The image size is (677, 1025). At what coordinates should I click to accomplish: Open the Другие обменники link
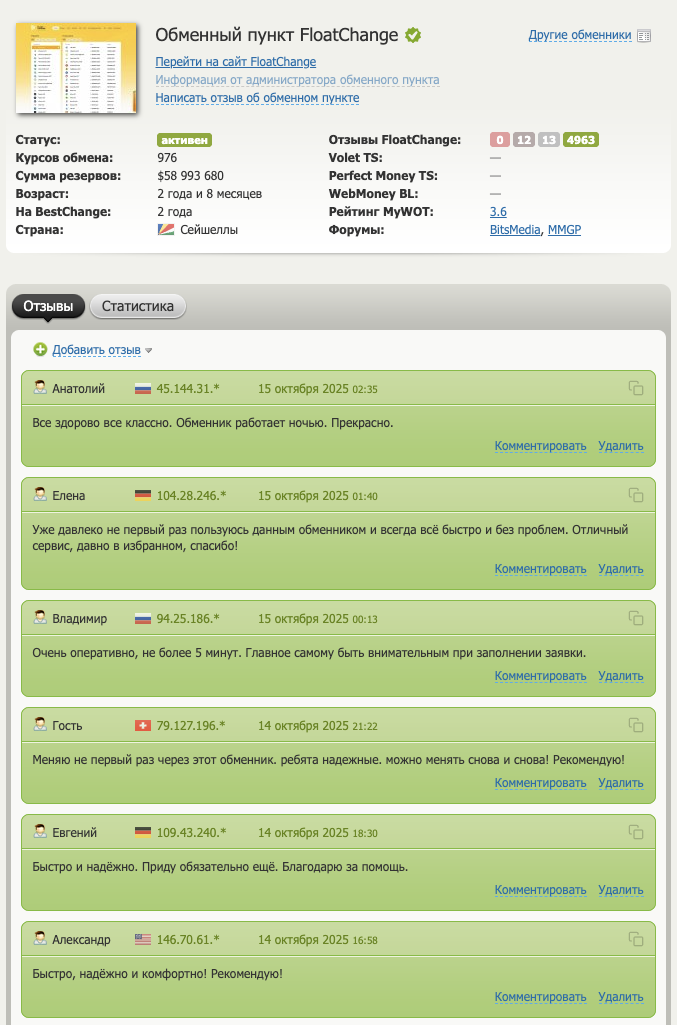point(580,35)
